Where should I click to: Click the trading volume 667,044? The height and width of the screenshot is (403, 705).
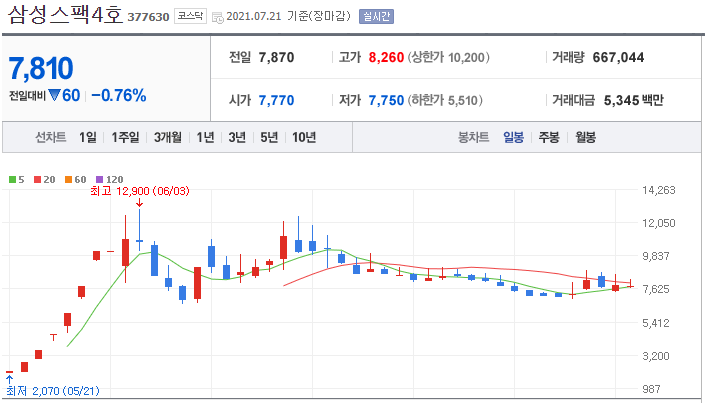[x=618, y=58]
